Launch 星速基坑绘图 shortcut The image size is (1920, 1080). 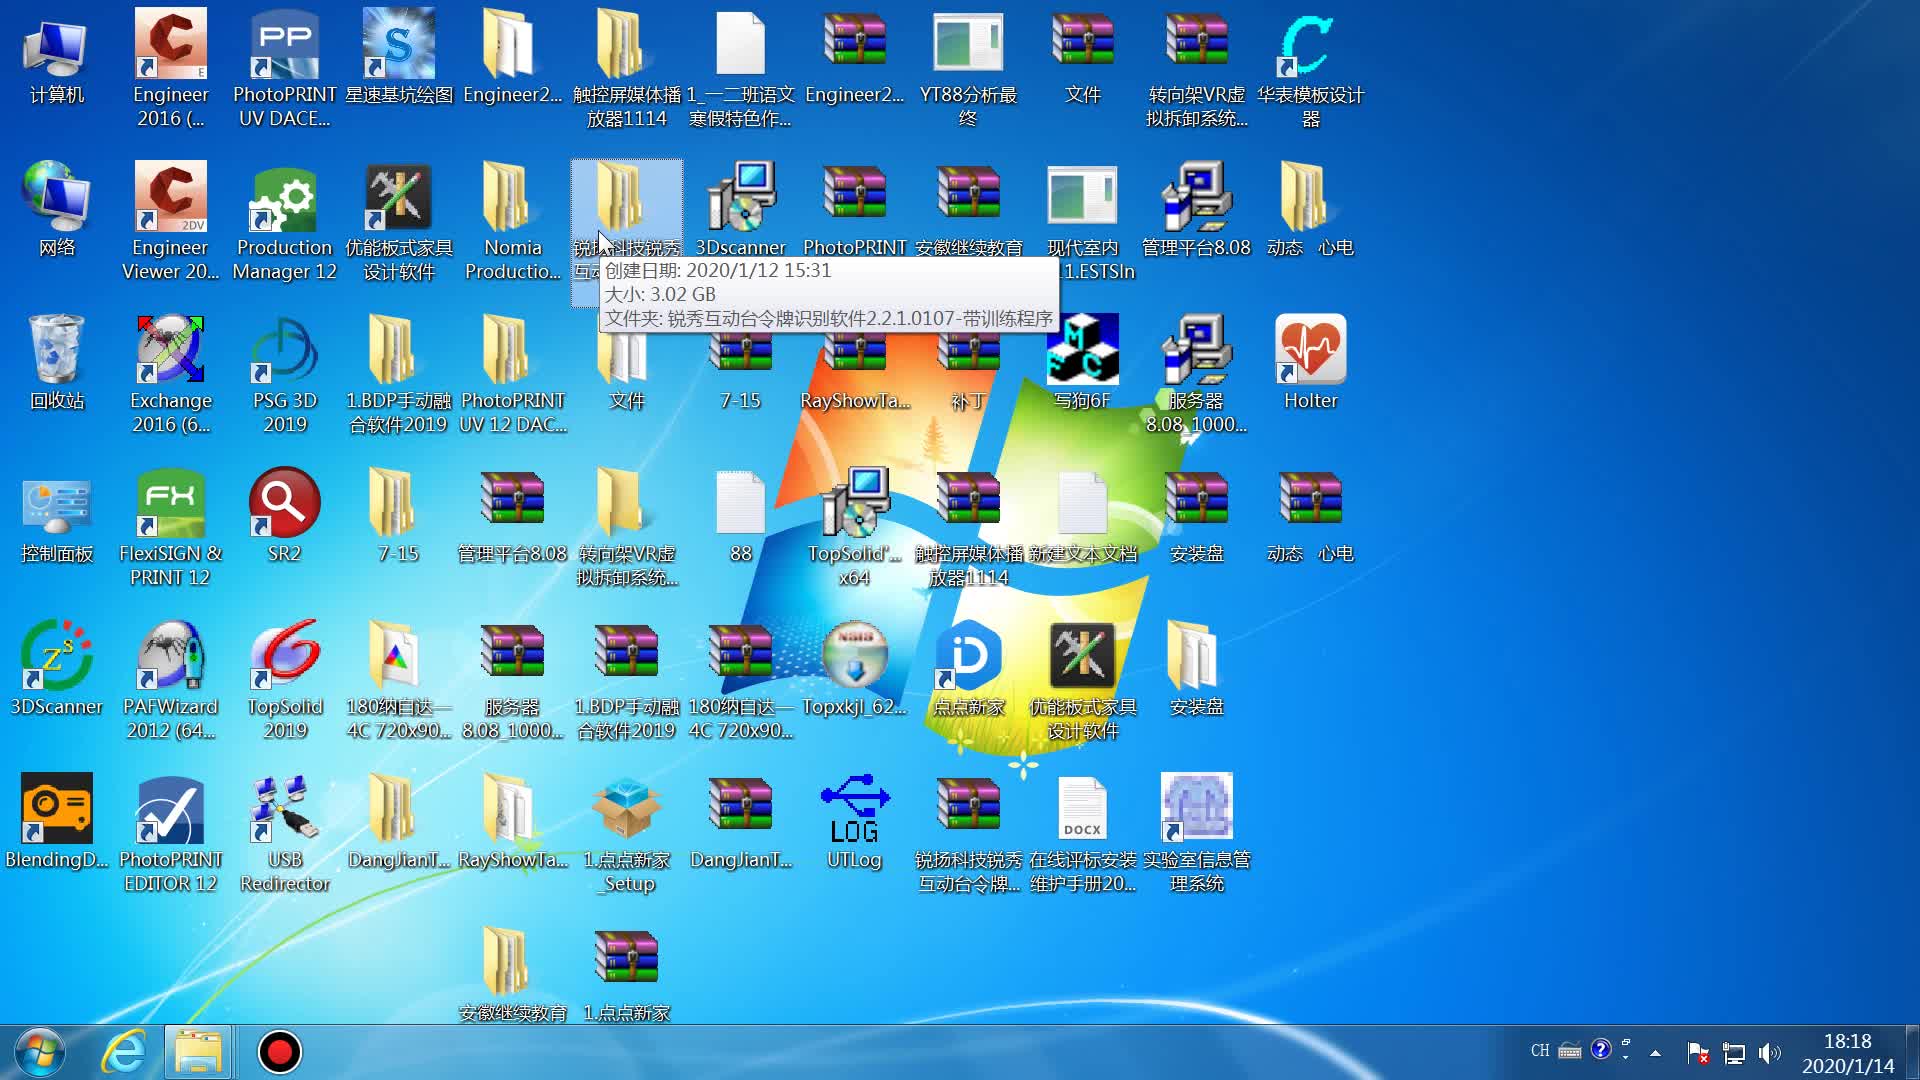398,58
